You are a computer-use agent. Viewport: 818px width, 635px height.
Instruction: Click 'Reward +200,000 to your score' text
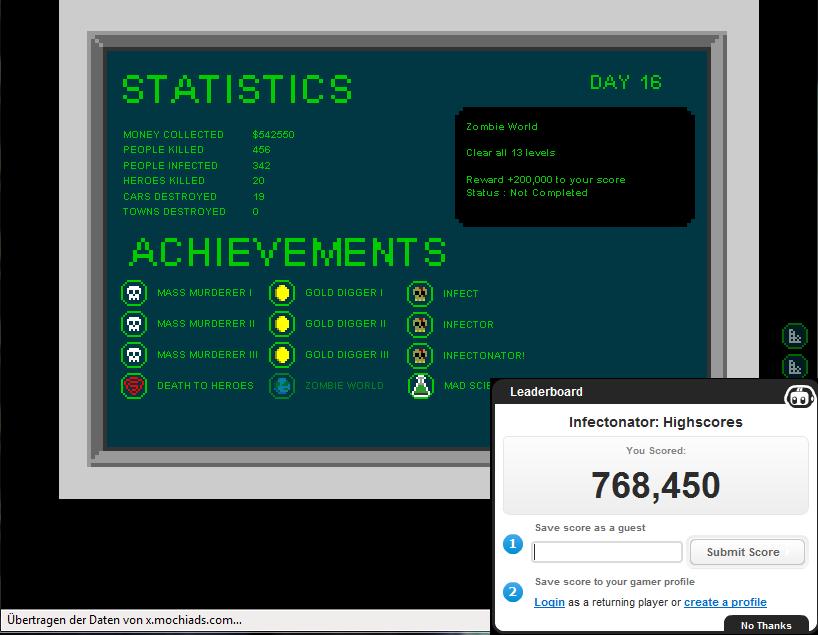545,179
